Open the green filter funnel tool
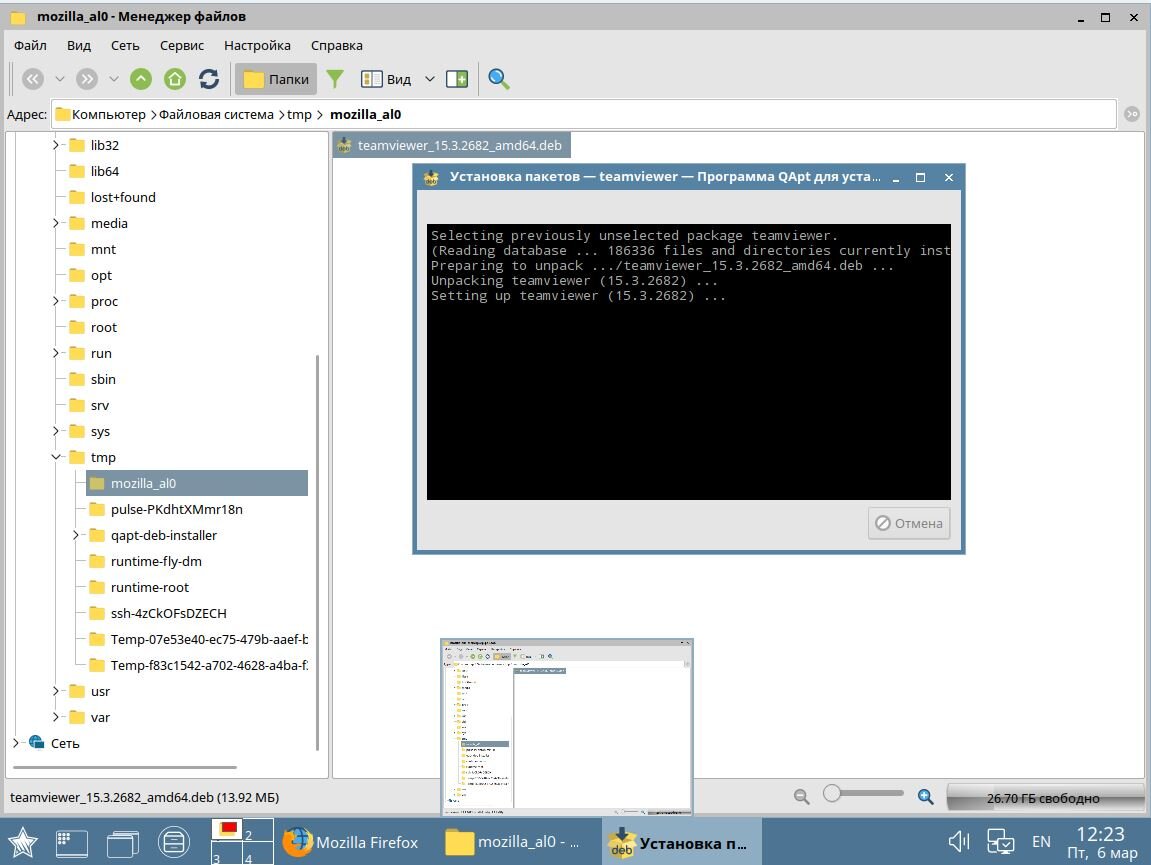 335,79
